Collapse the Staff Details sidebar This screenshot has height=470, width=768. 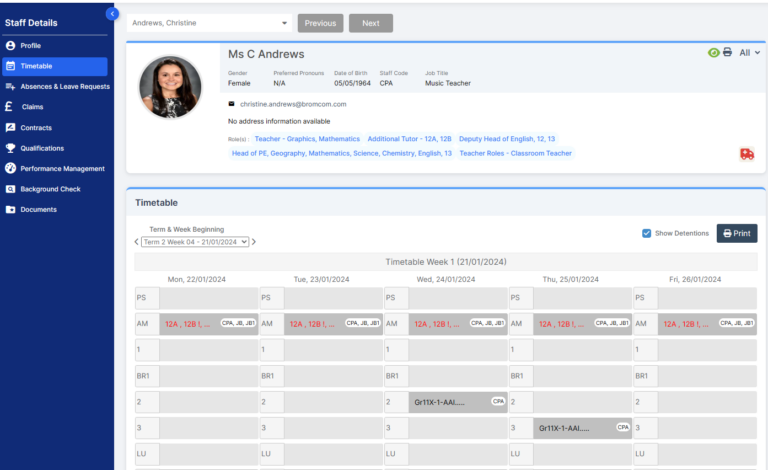coord(112,14)
